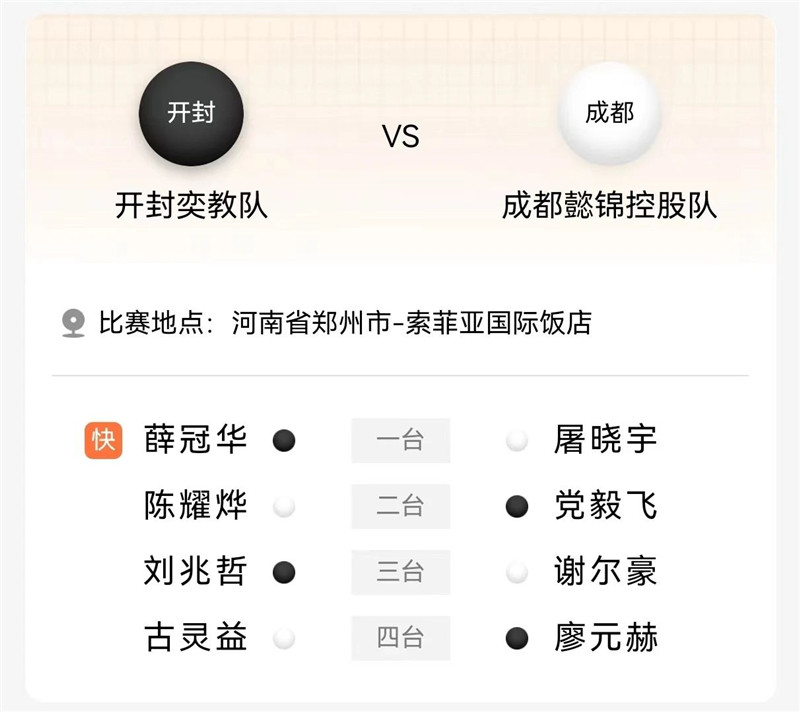Image resolution: width=800 pixels, height=712 pixels.
Task: Click the white stone next to 古灵益
Action: point(284,638)
